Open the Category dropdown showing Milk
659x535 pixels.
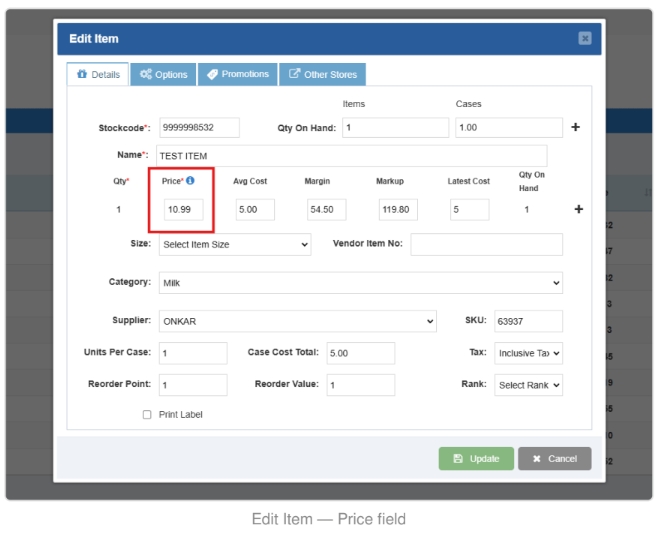(x=361, y=283)
